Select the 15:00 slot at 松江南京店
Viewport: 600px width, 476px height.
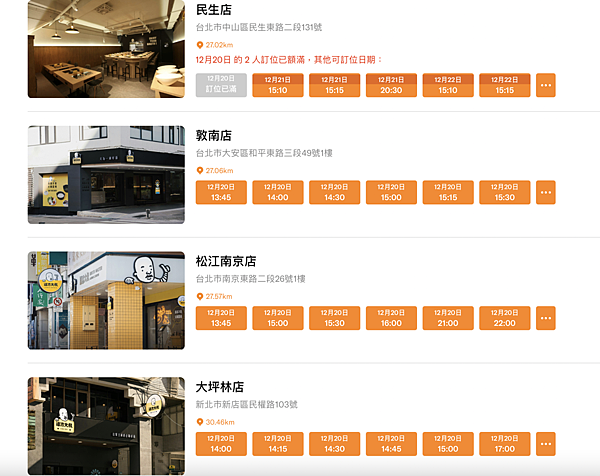pyautogui.click(x=278, y=318)
